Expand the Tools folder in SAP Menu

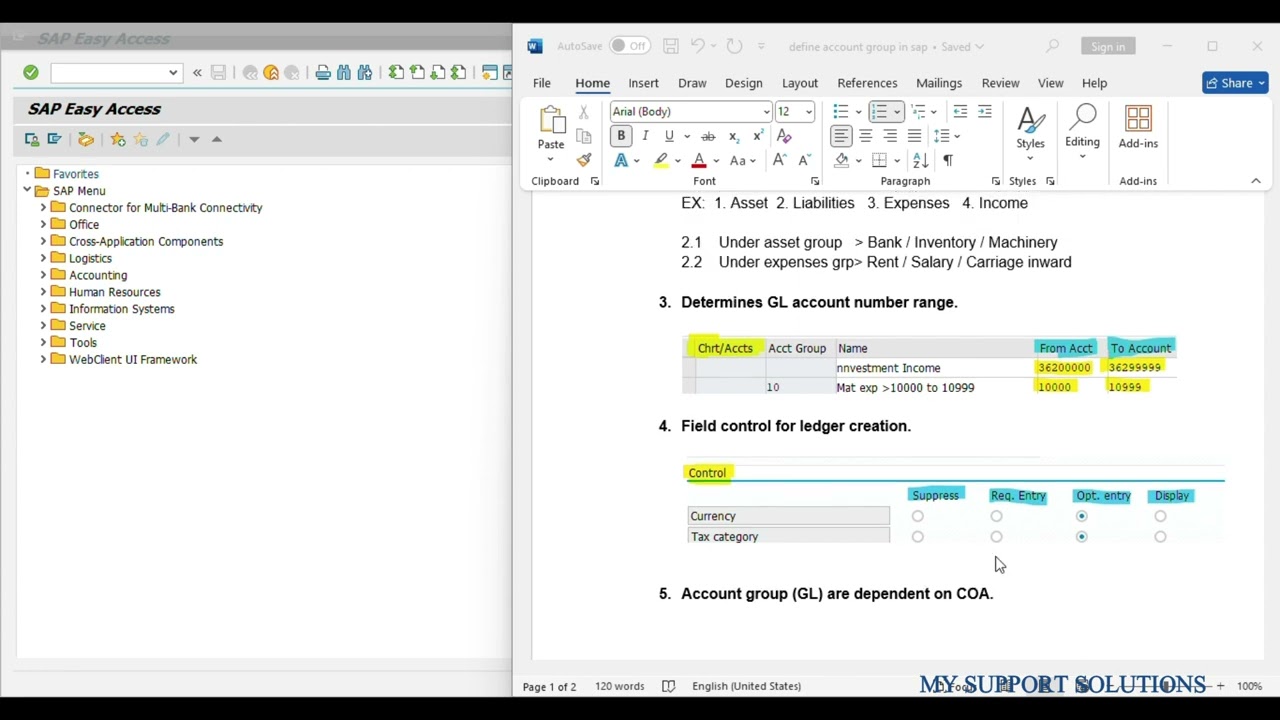pos(43,342)
